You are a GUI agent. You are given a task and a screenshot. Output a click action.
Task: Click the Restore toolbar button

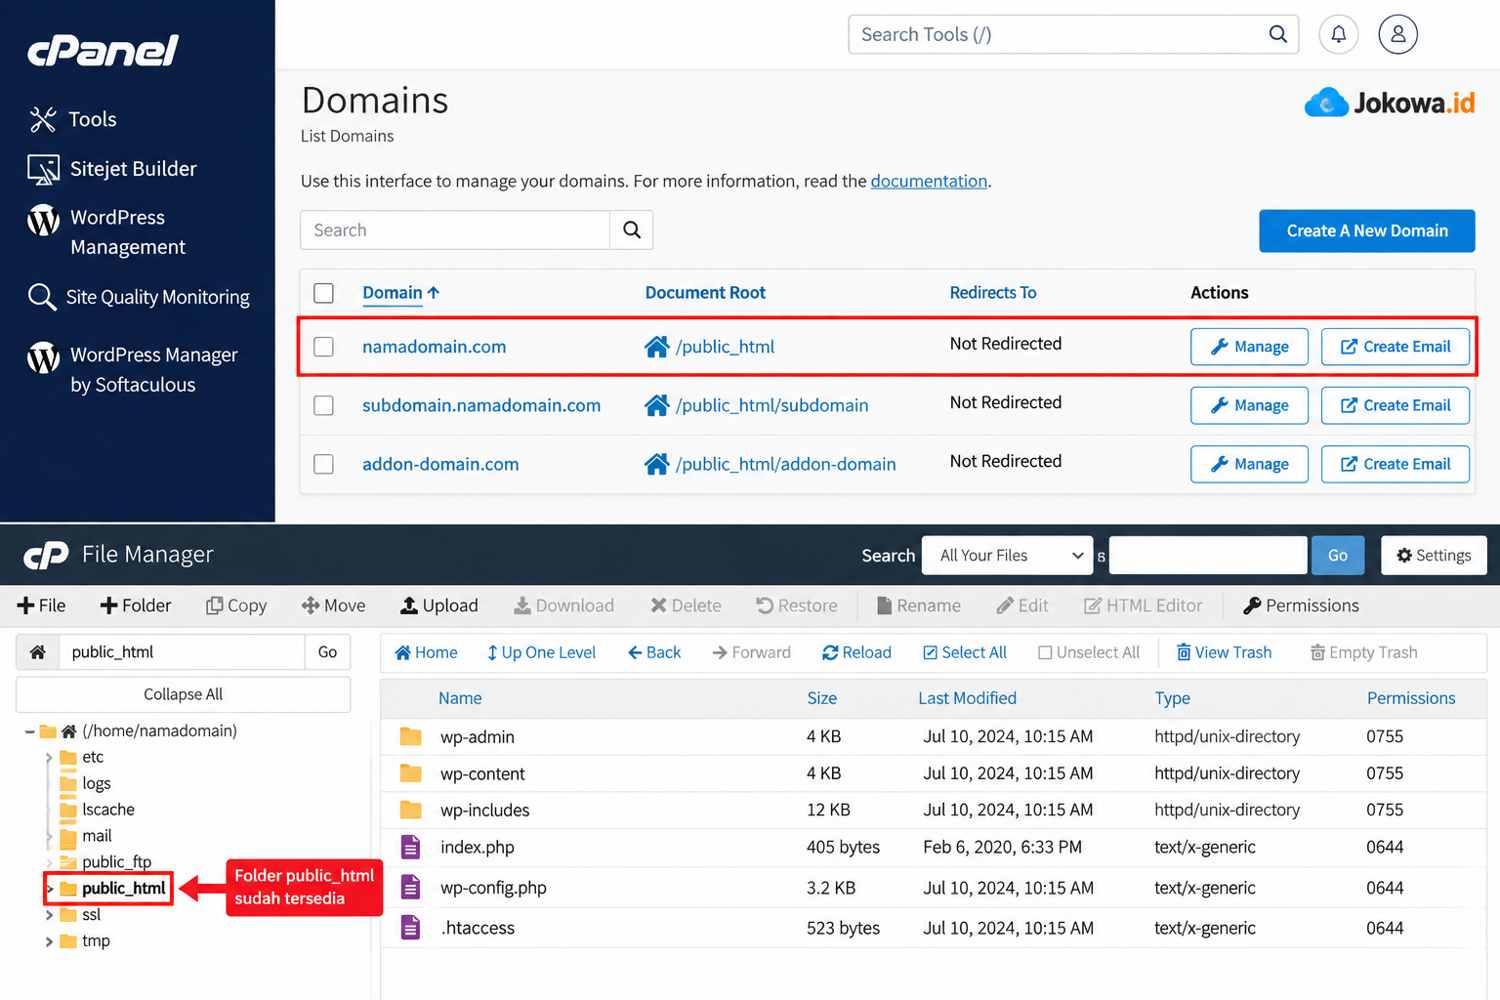tap(797, 606)
